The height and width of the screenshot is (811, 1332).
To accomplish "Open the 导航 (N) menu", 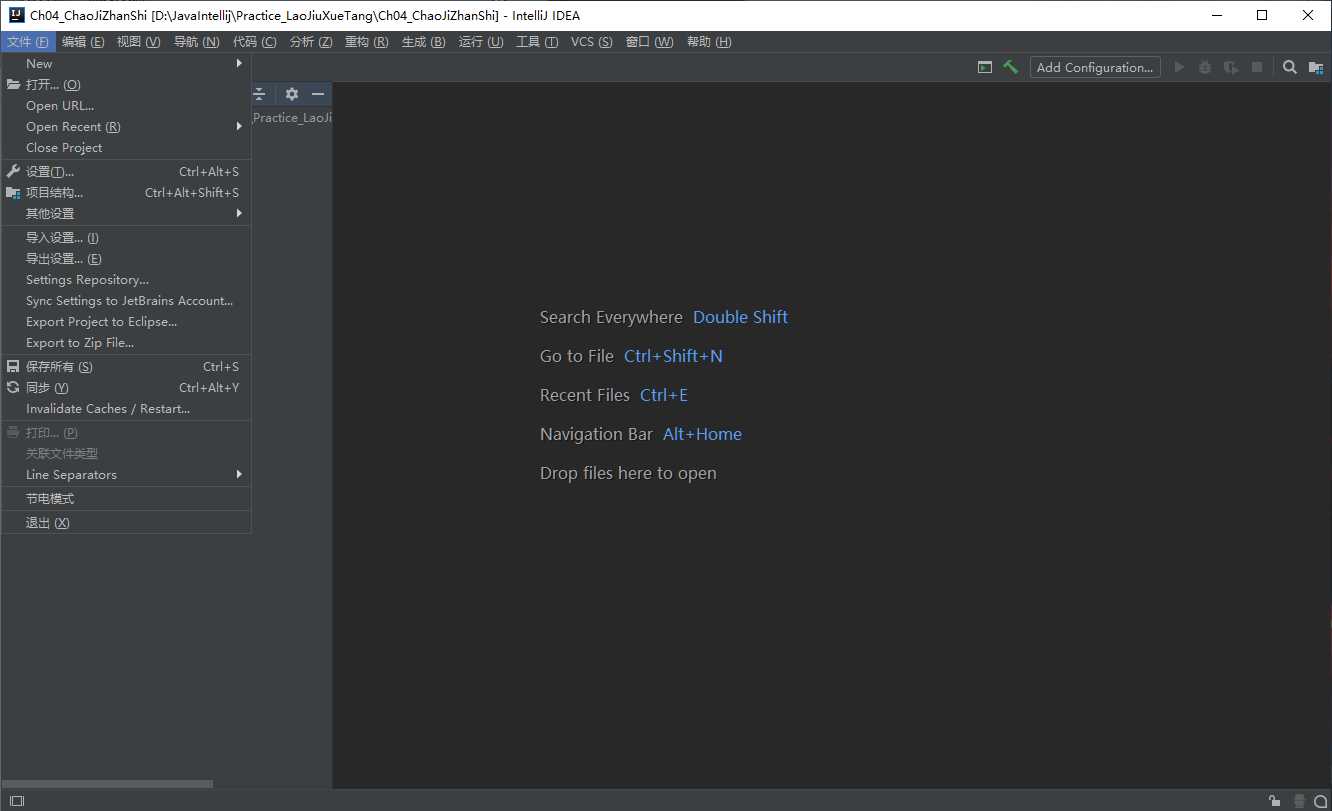I will [x=196, y=41].
